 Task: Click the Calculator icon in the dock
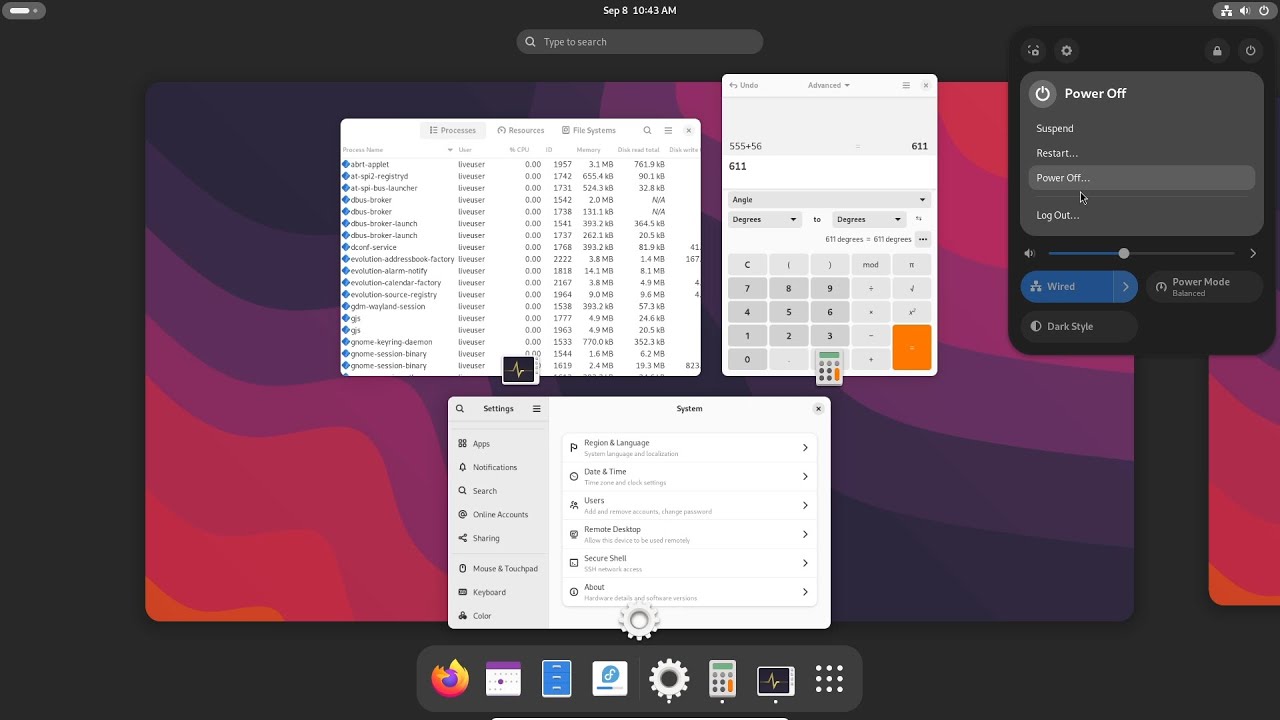722,680
